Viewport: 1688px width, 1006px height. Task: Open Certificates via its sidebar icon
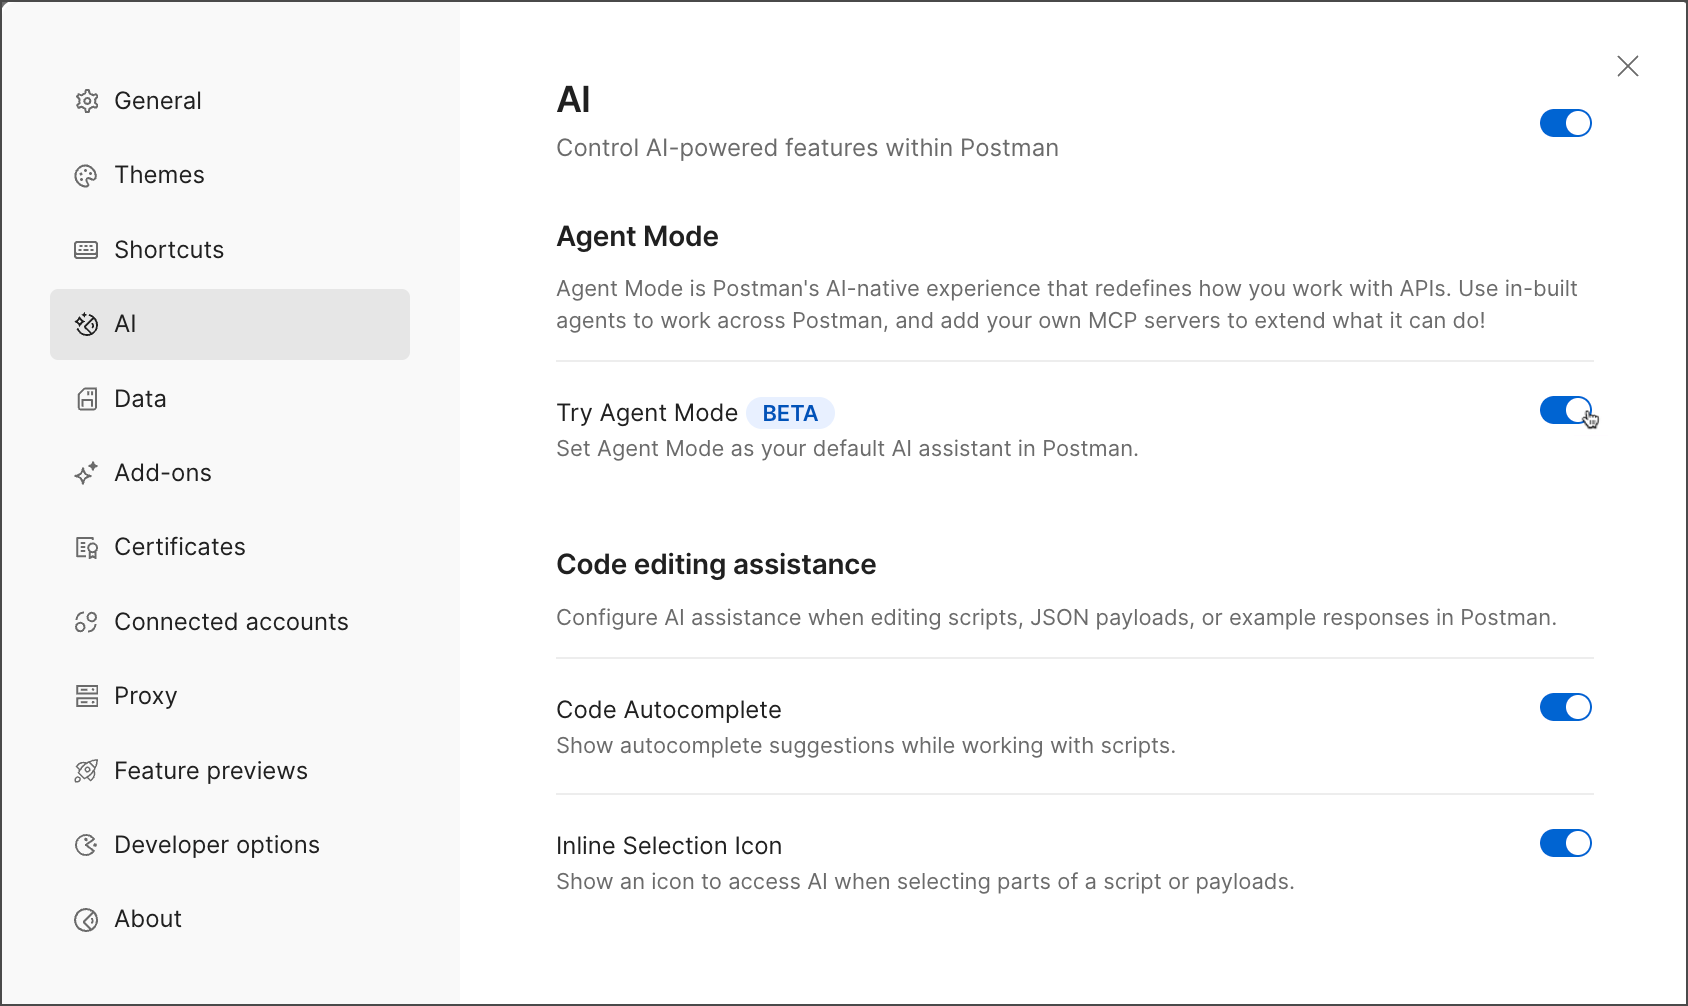(87, 547)
